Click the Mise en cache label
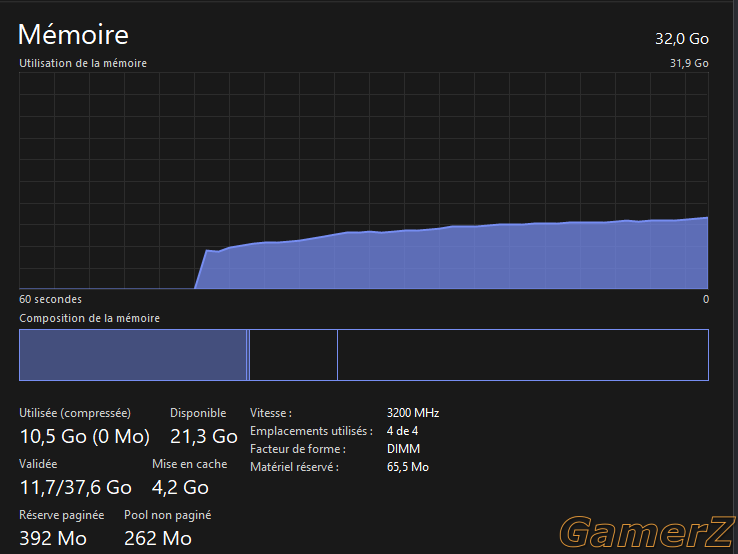The width and height of the screenshot is (738, 554). coord(190,464)
